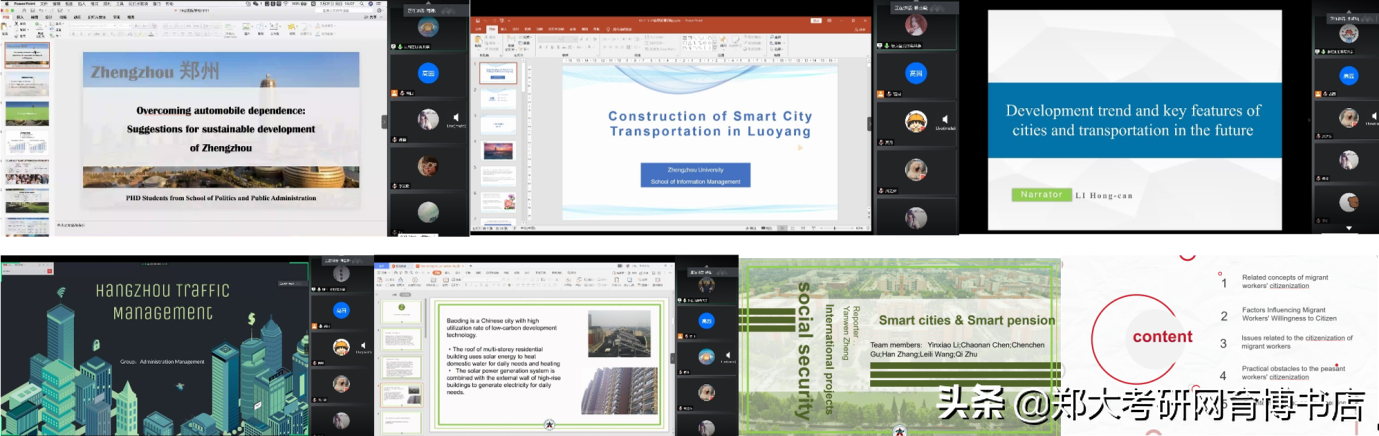1379x436 pixels.
Task: Collapse the participant panel next to the Luoyang slide
Action: pyautogui.click(x=868, y=124)
